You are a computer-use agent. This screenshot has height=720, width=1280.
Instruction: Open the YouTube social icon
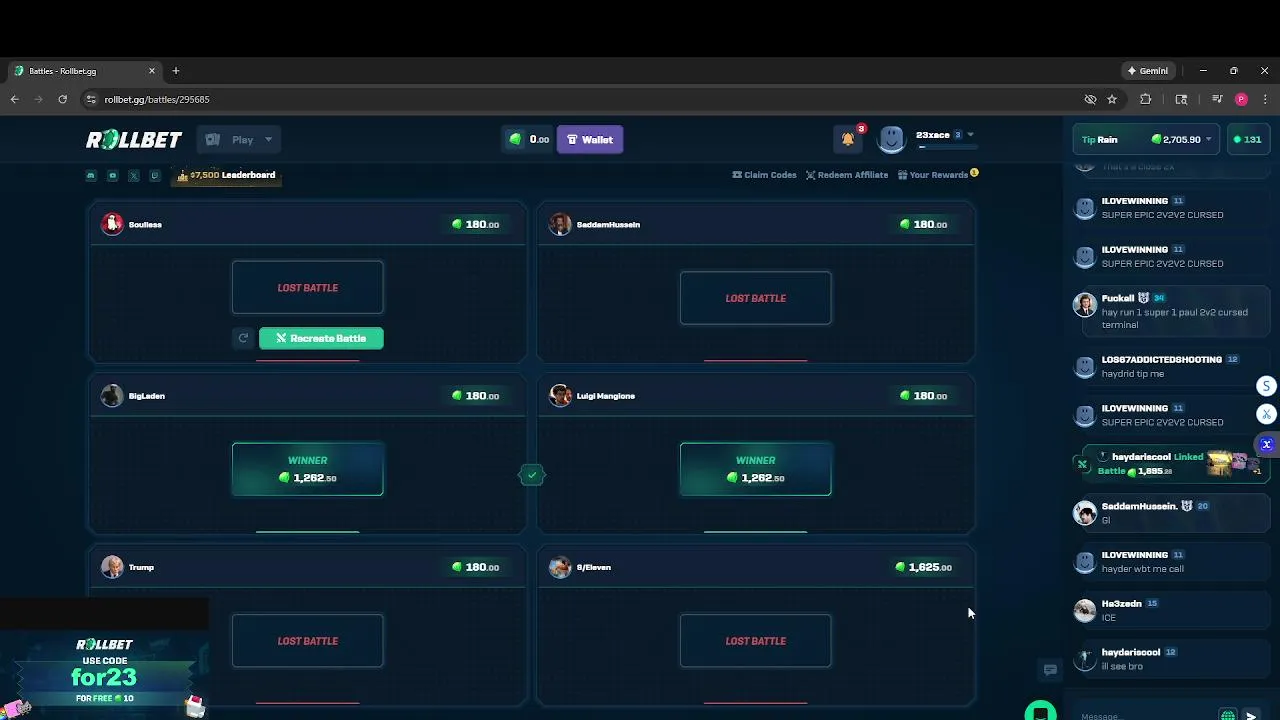(x=112, y=175)
